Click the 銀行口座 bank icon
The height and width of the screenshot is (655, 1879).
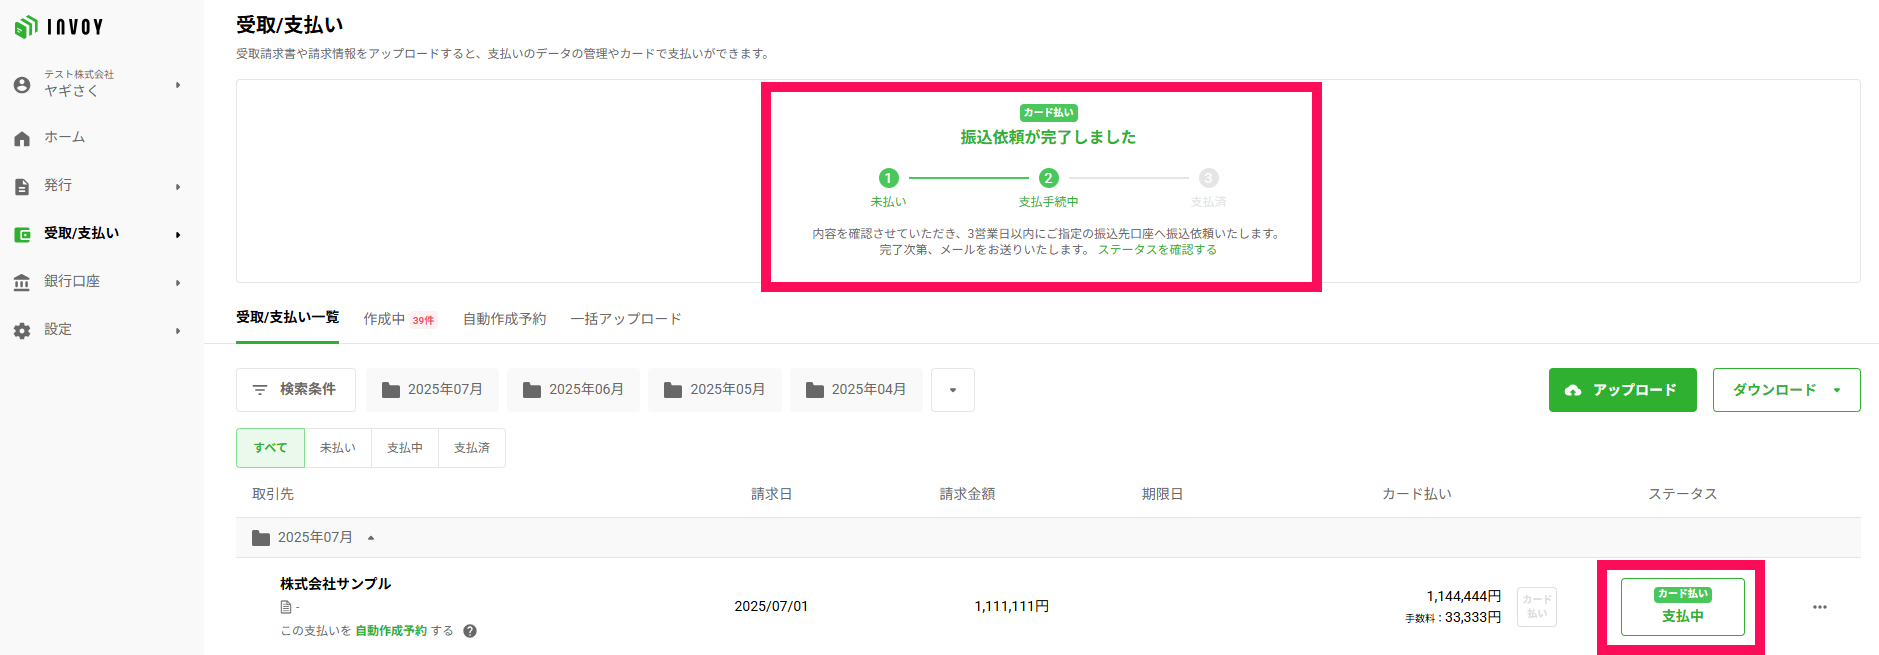pyautogui.click(x=22, y=283)
